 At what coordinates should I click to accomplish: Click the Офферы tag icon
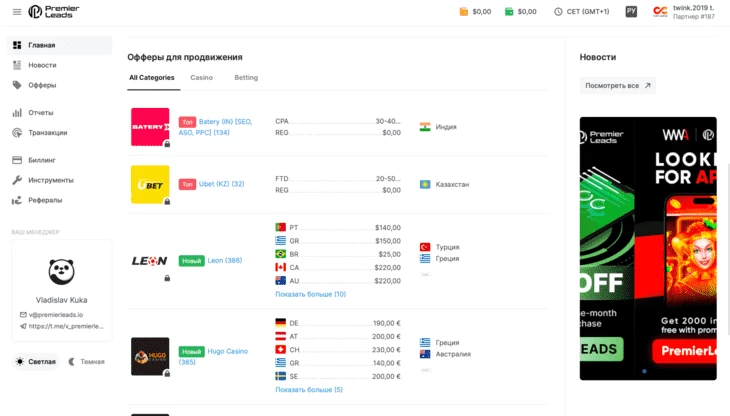point(17,85)
